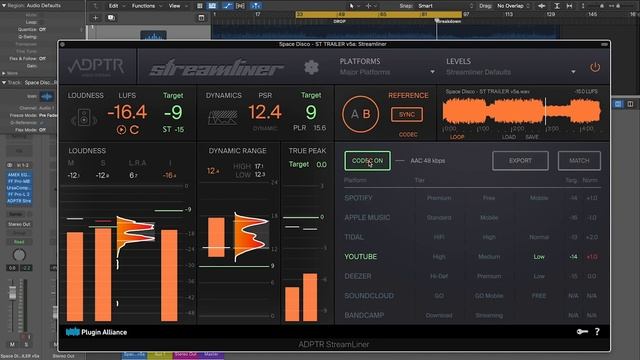The height and width of the screenshot is (360, 640).
Task: Enable the SYNC reference button
Action: (x=407, y=115)
